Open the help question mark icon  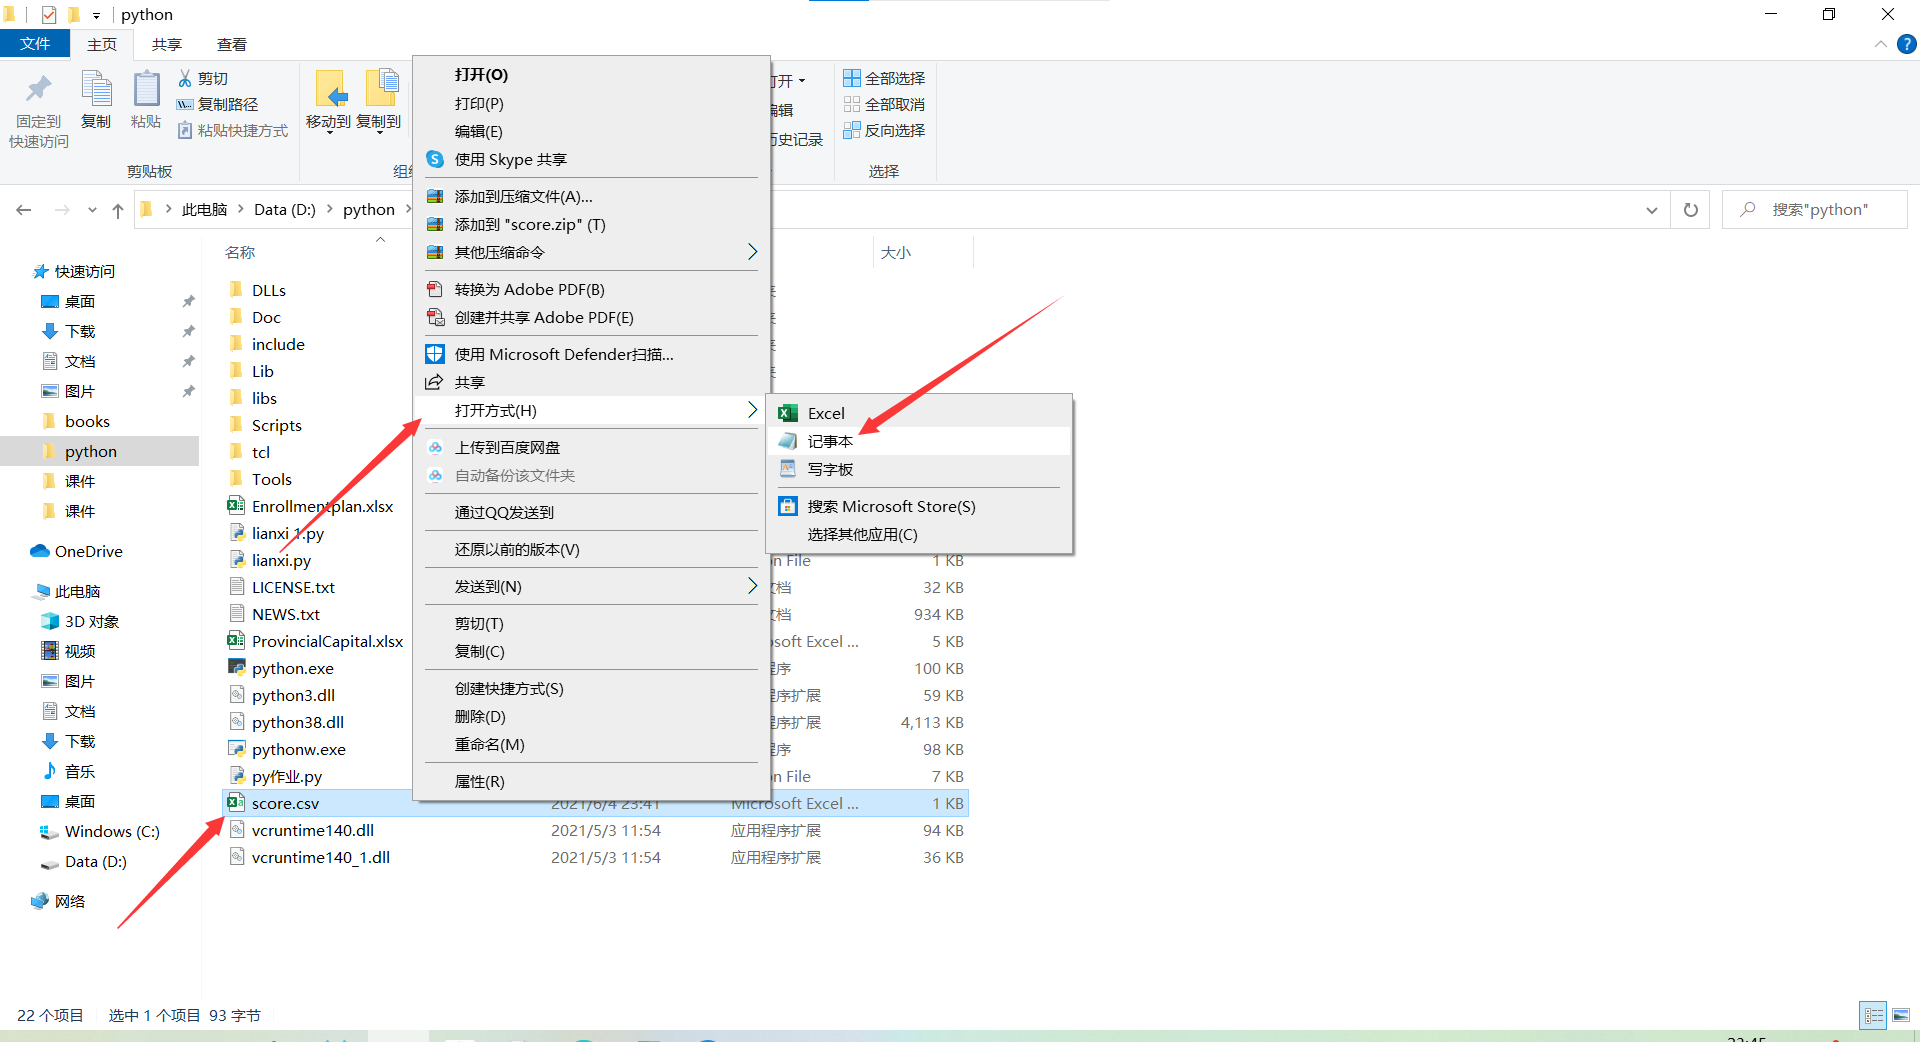coord(1906,44)
